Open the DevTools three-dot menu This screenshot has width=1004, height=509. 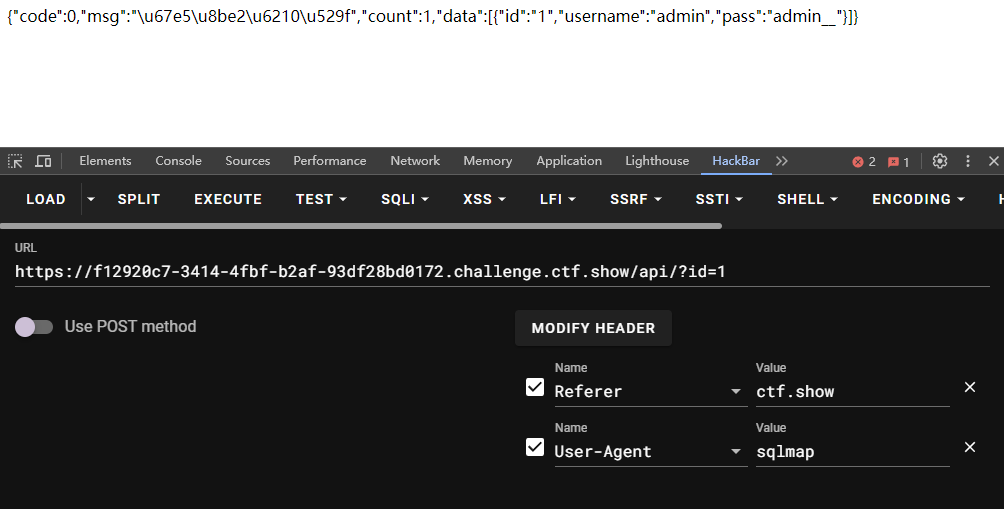(x=968, y=161)
